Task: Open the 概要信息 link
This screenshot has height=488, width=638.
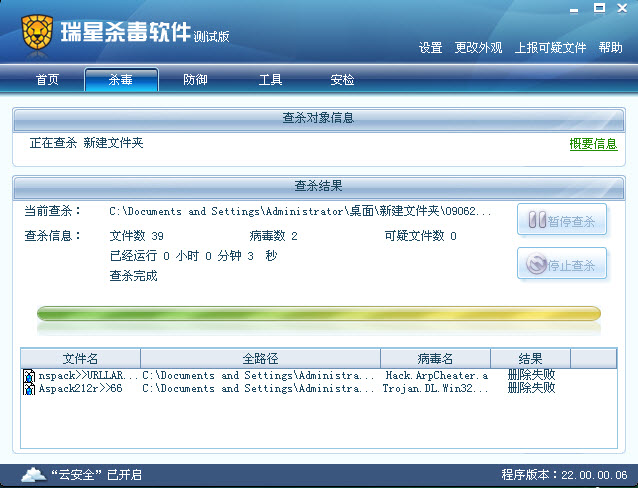Action: pyautogui.click(x=593, y=144)
